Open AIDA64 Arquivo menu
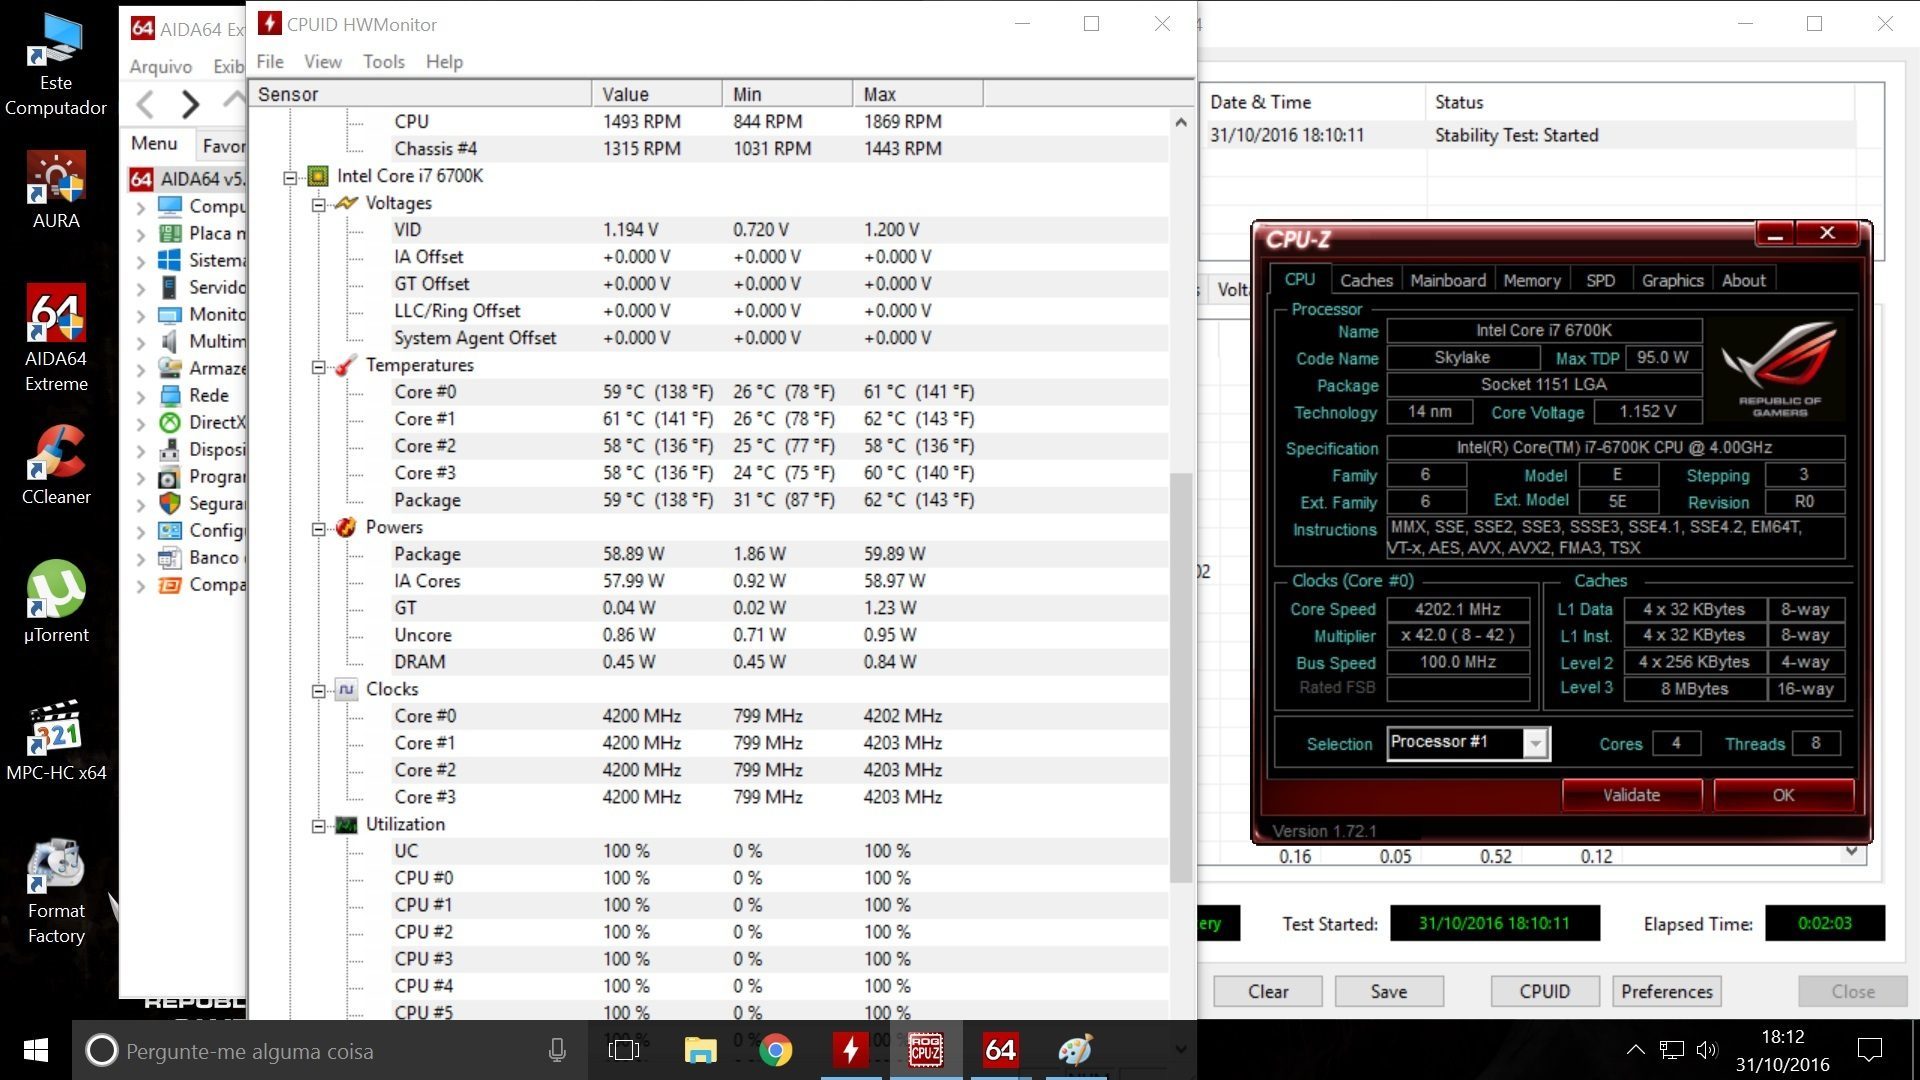This screenshot has height=1080, width=1920. [161, 66]
